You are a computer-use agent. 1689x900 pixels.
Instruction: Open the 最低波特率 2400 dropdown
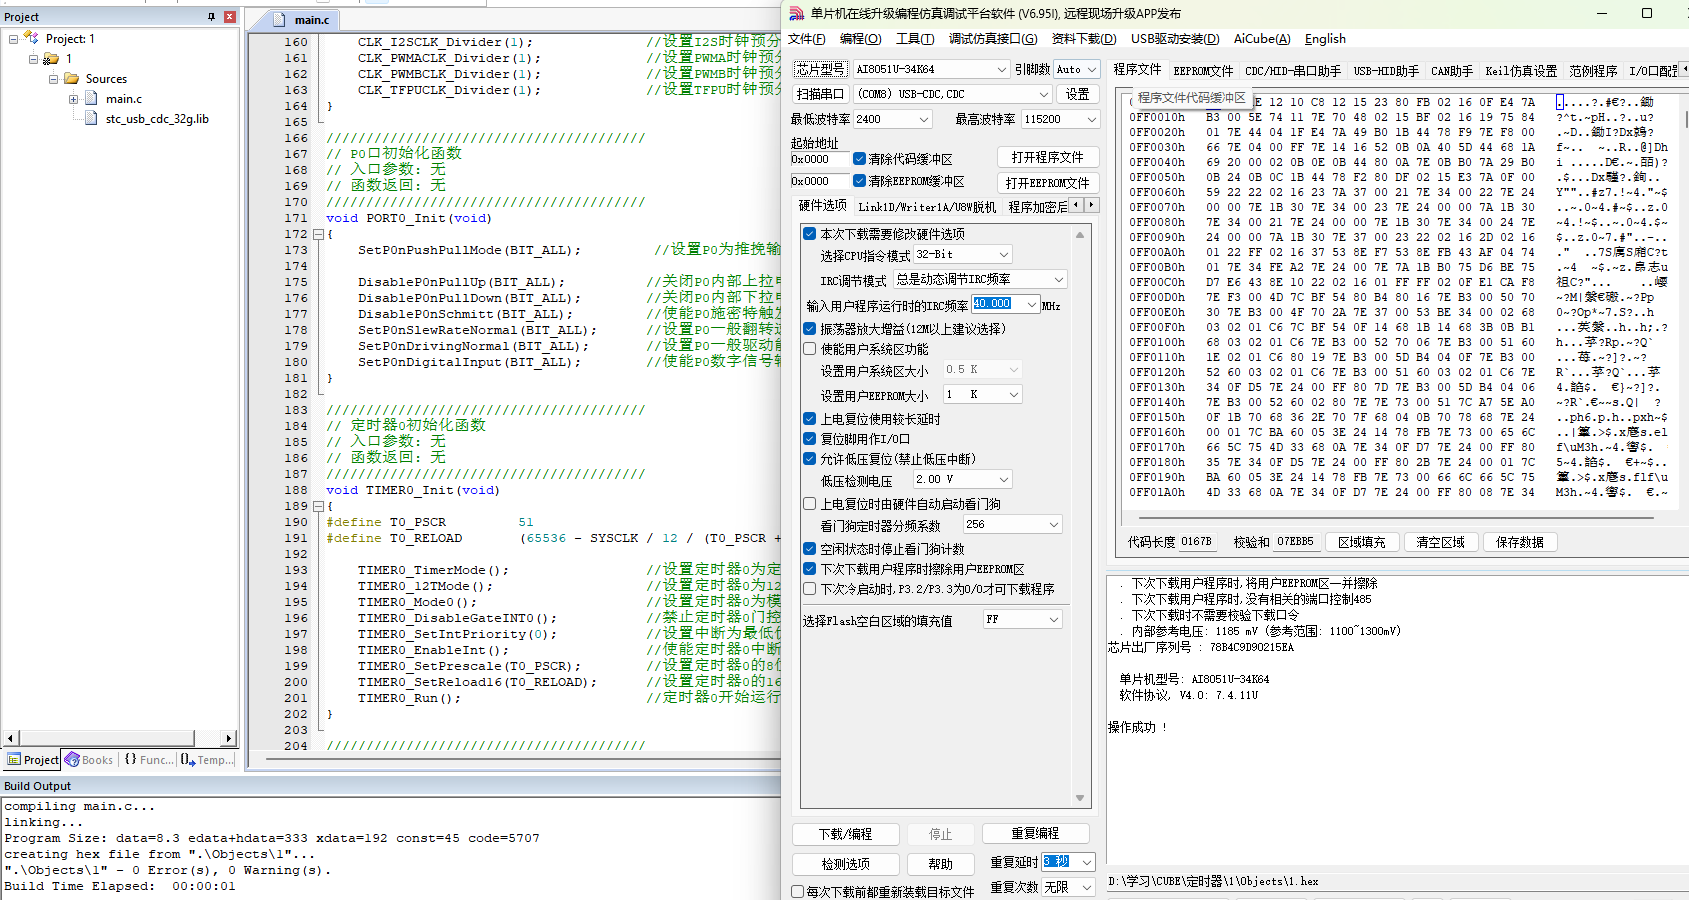tap(893, 119)
